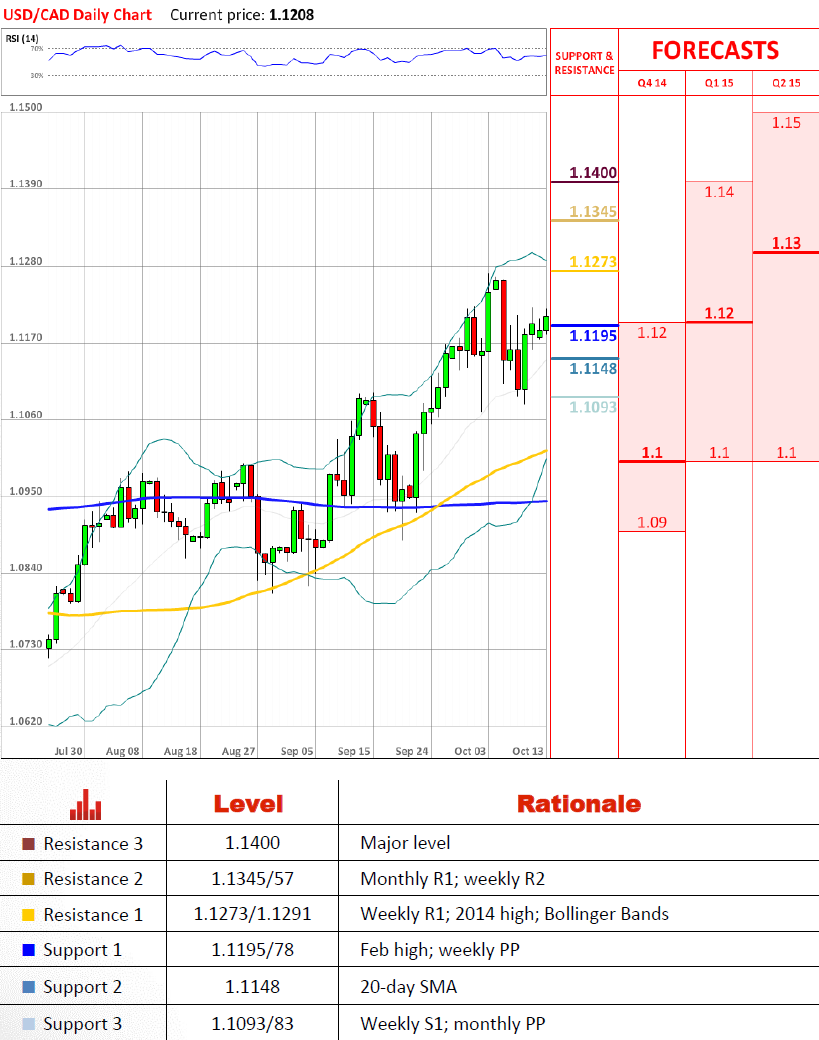Select the 'USD/CAD Daily Chart' title

click(x=78, y=15)
